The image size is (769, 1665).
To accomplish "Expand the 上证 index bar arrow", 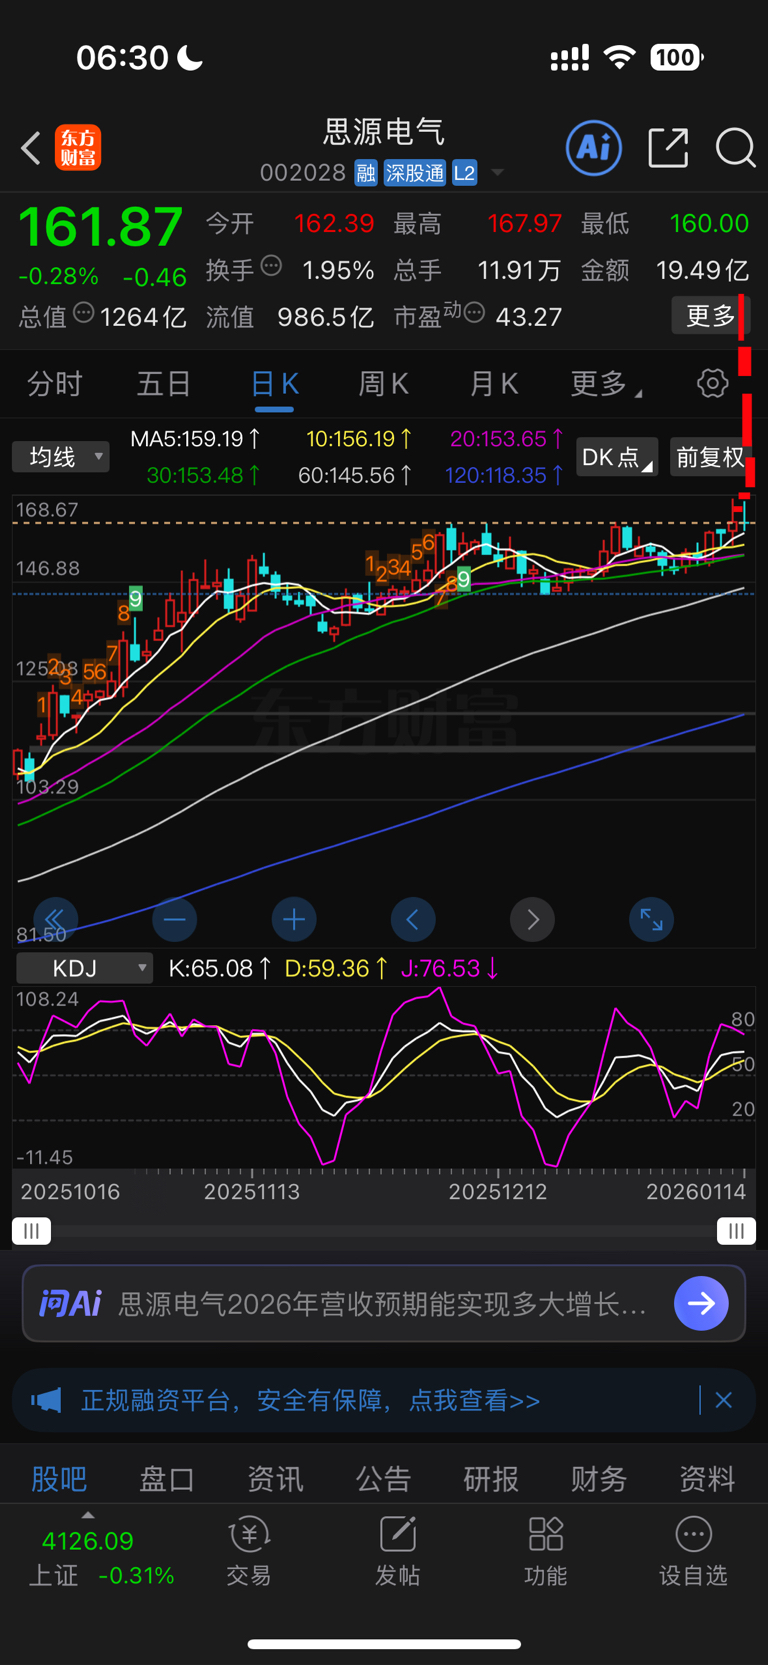I will [88, 1515].
